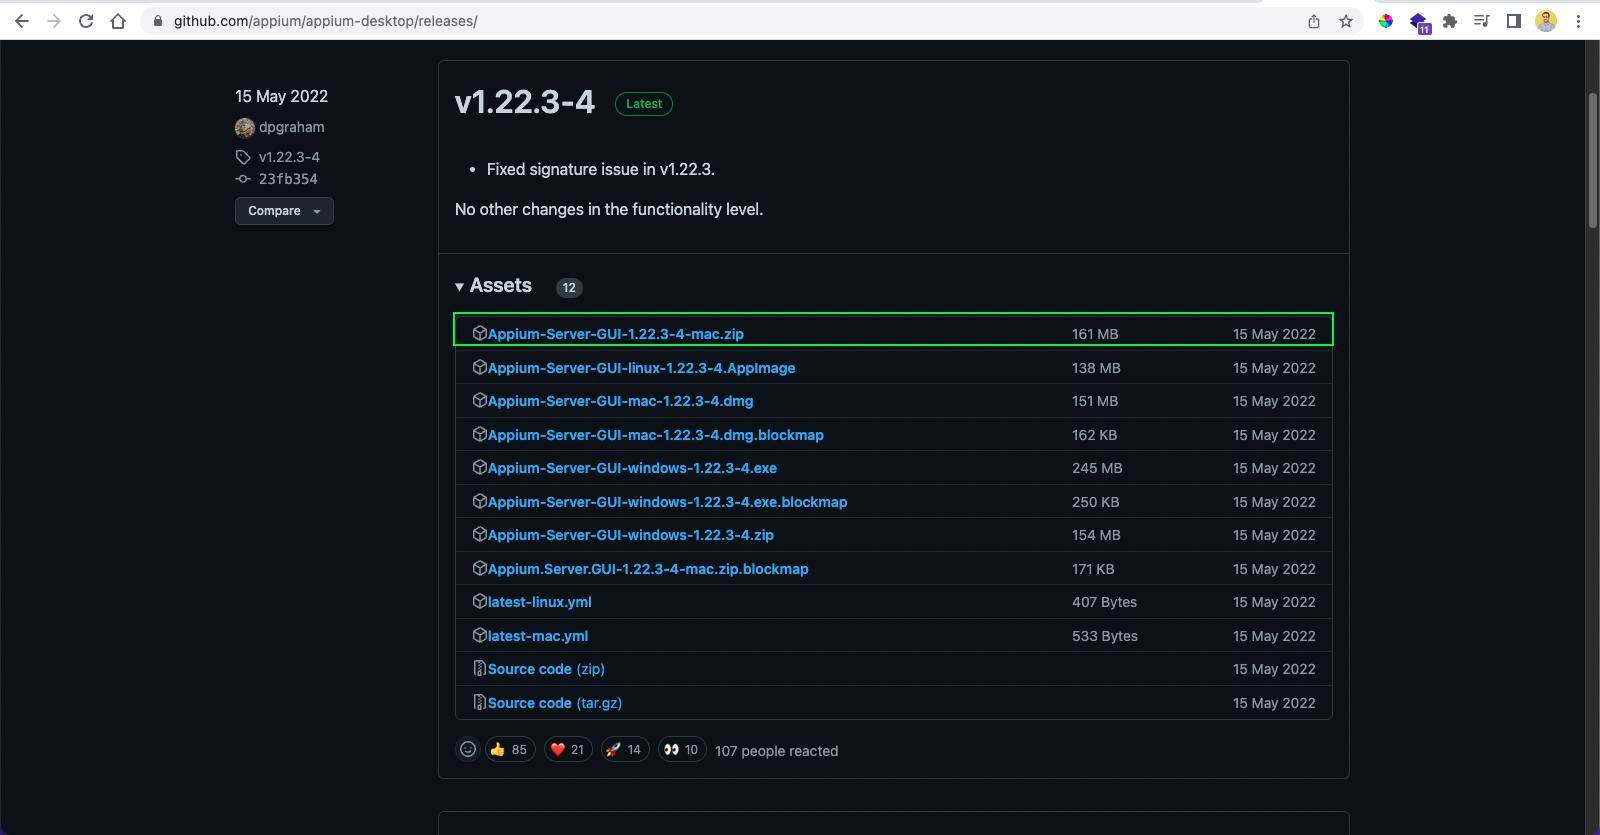Image resolution: width=1600 pixels, height=835 pixels.
Task: Open the Chrome profile avatar
Action: 1546,21
